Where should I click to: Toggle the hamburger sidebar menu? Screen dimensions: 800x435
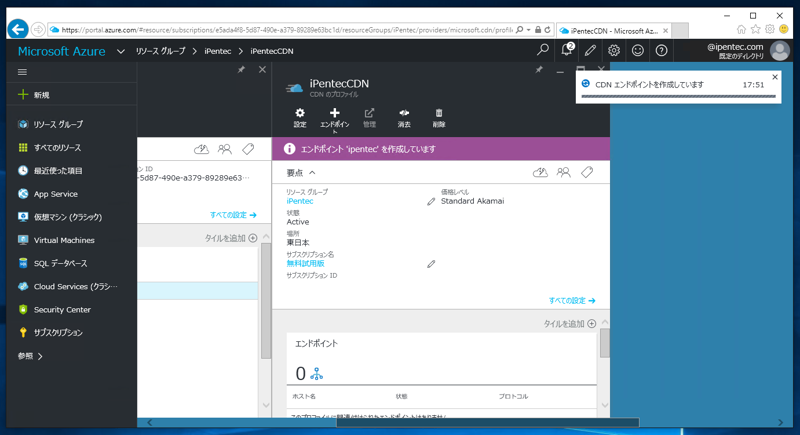(x=22, y=72)
